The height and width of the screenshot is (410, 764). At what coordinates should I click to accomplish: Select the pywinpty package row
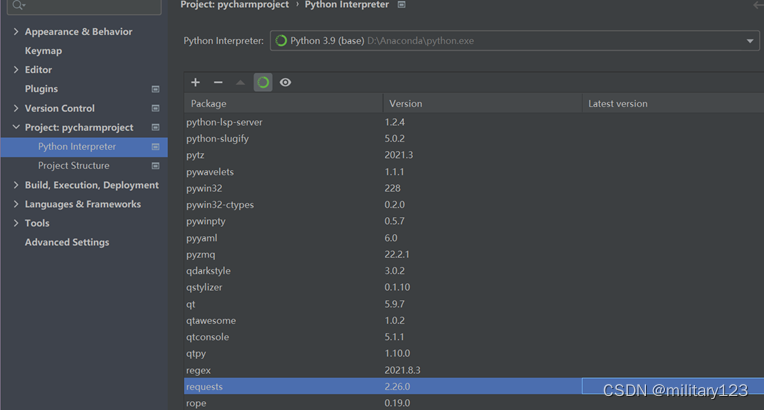[474, 221]
